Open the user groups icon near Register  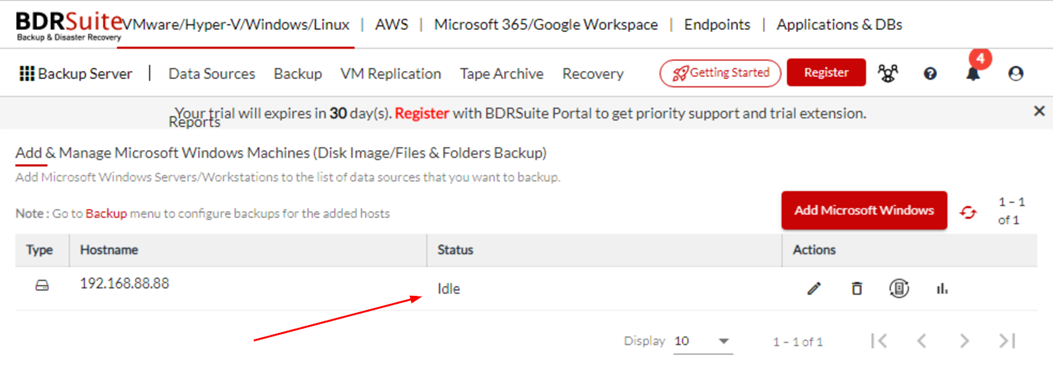[x=888, y=73]
